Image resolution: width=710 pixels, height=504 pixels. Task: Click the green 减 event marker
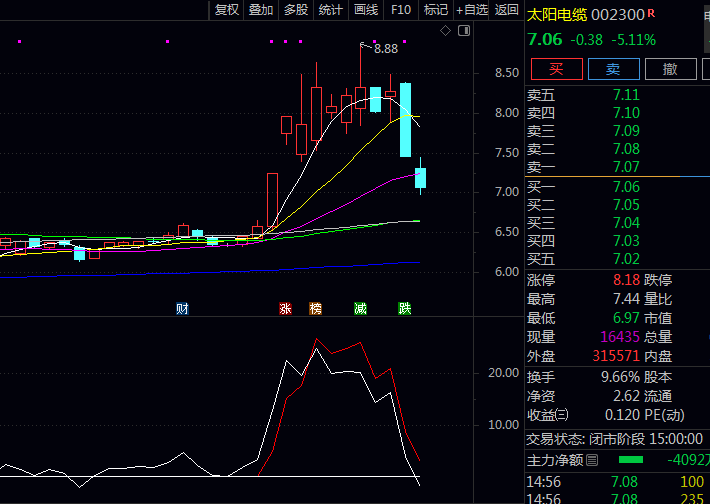[x=360, y=308]
